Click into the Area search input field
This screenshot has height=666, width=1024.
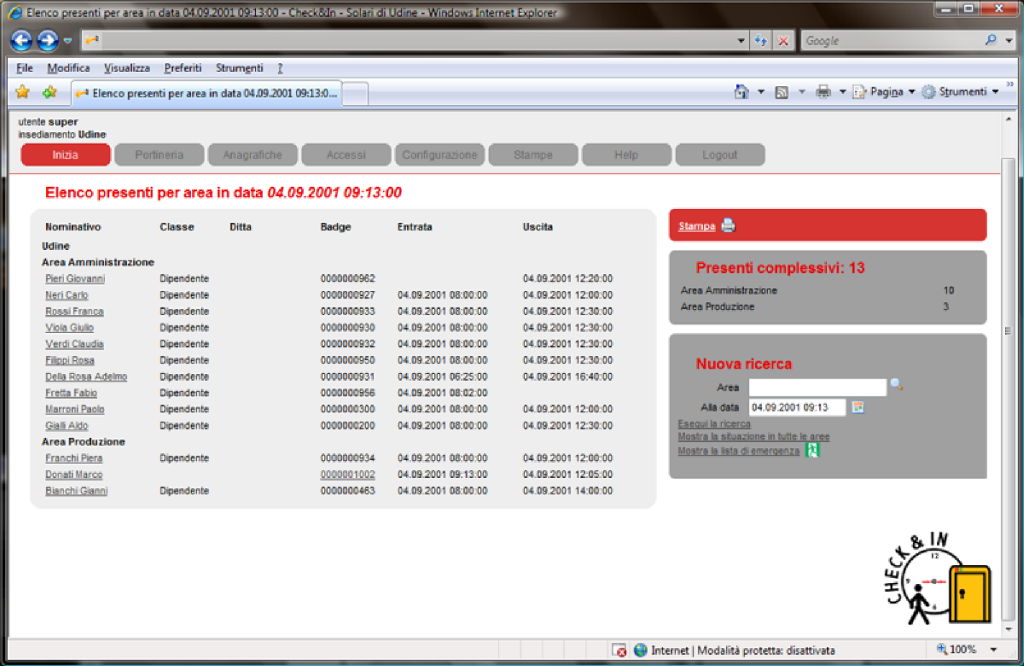coord(817,387)
